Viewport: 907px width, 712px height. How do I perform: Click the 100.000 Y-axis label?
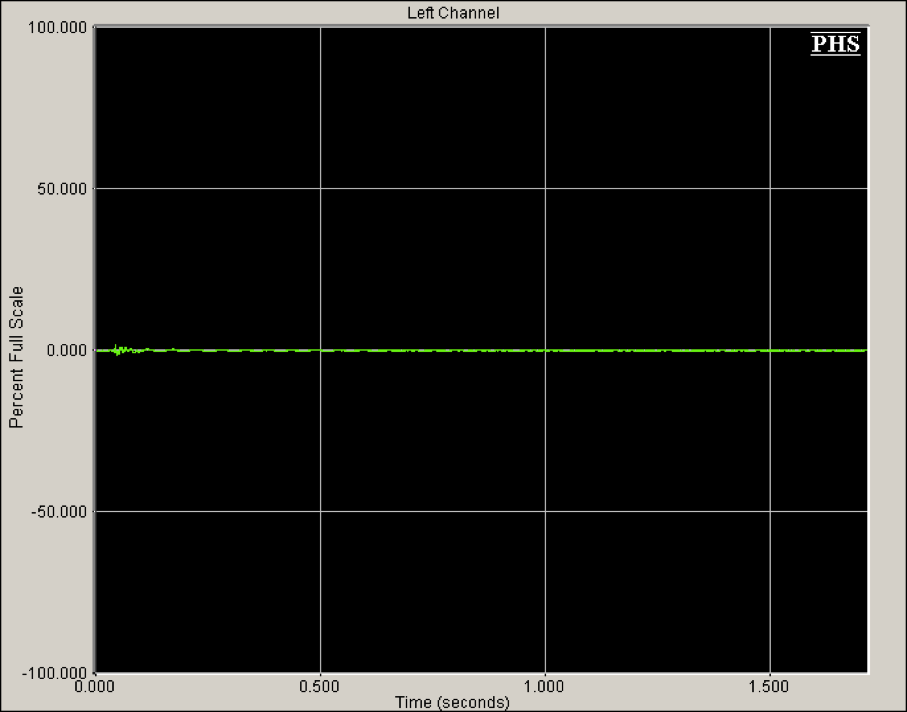click(57, 27)
